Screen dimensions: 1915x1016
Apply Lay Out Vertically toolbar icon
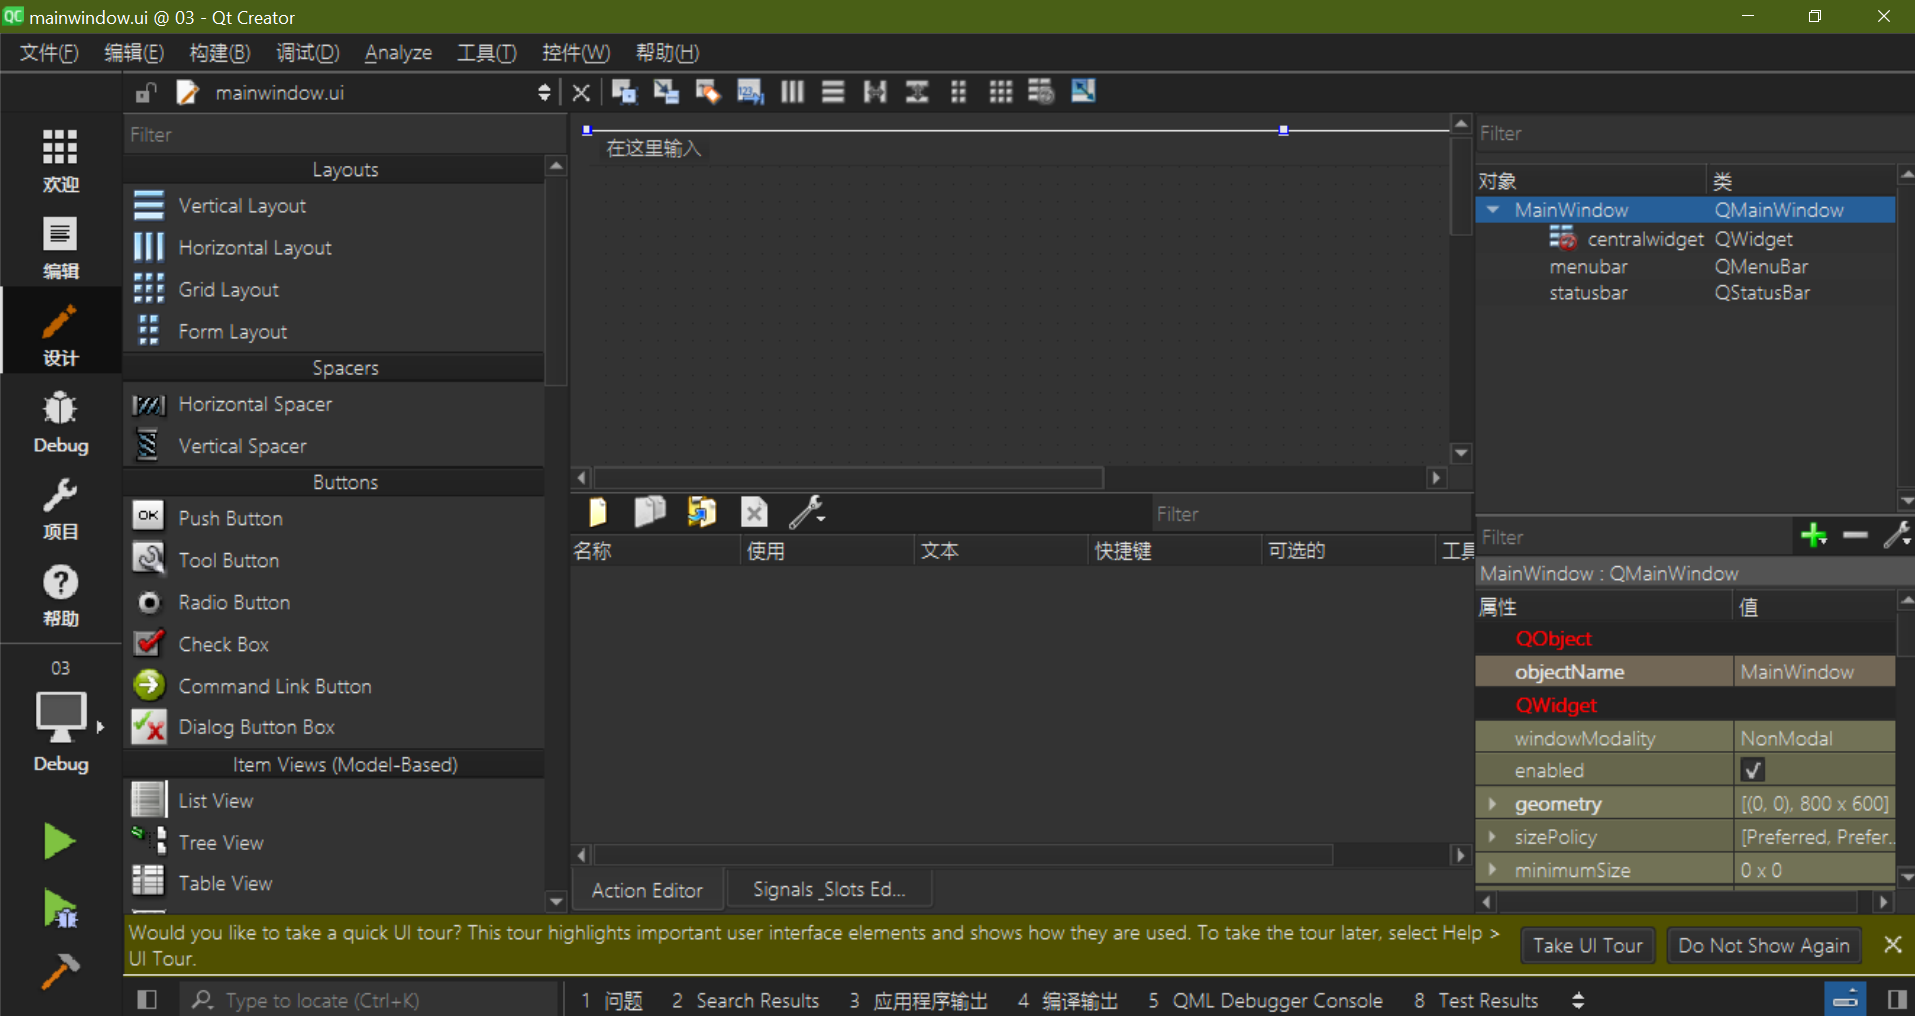(x=833, y=92)
